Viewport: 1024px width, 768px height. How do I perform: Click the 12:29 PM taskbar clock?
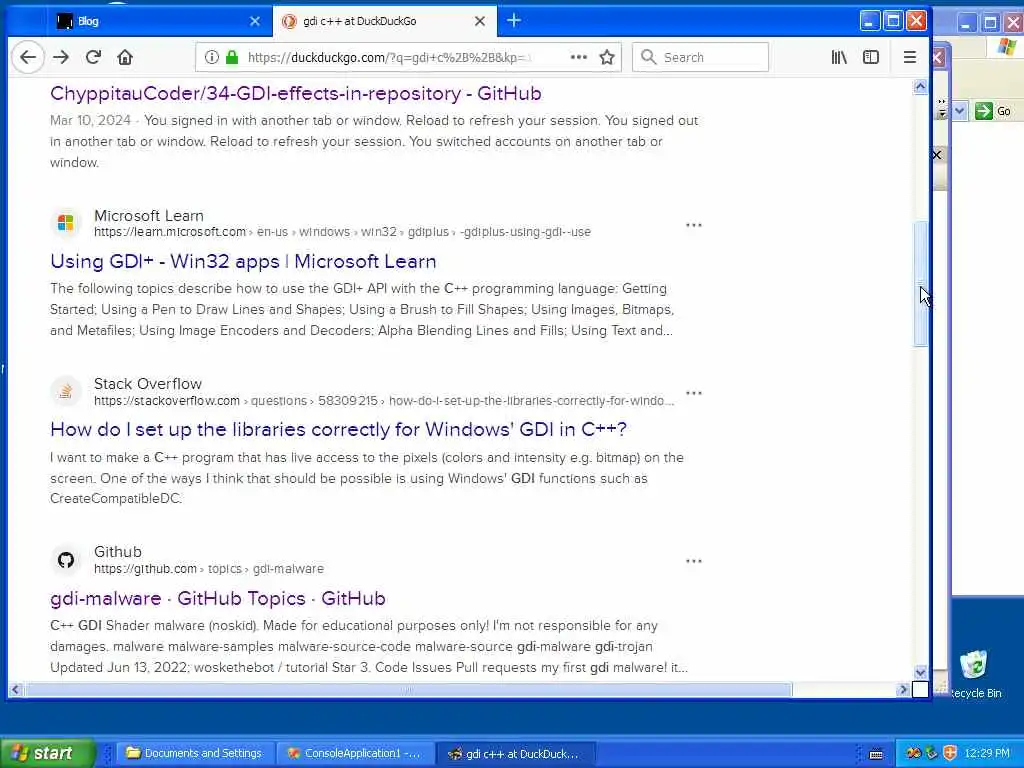coord(987,753)
